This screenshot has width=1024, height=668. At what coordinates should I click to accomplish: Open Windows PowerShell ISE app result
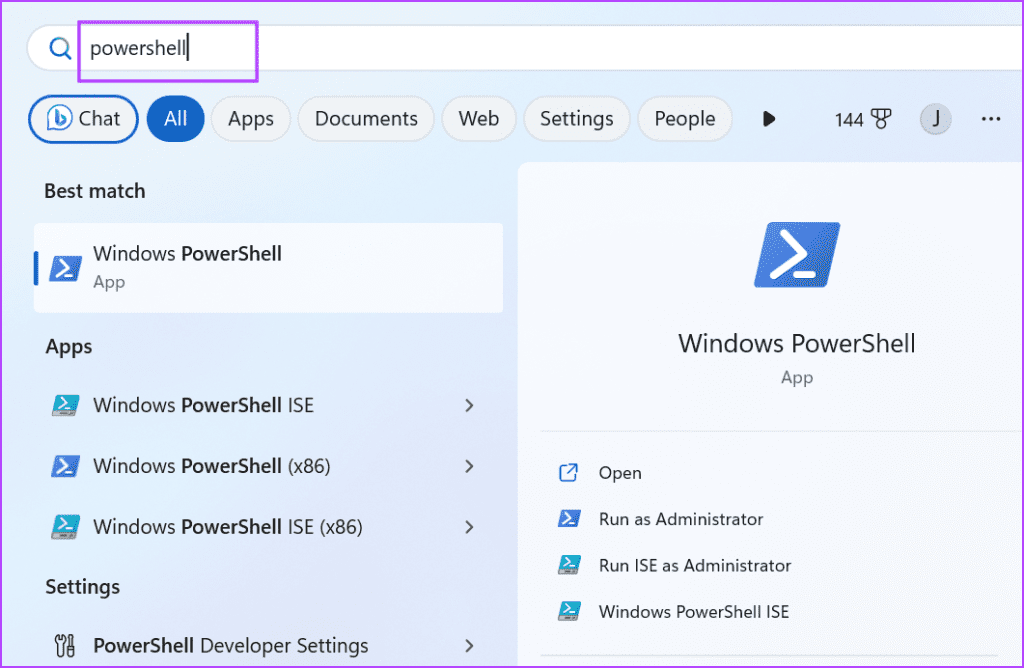[268, 406]
